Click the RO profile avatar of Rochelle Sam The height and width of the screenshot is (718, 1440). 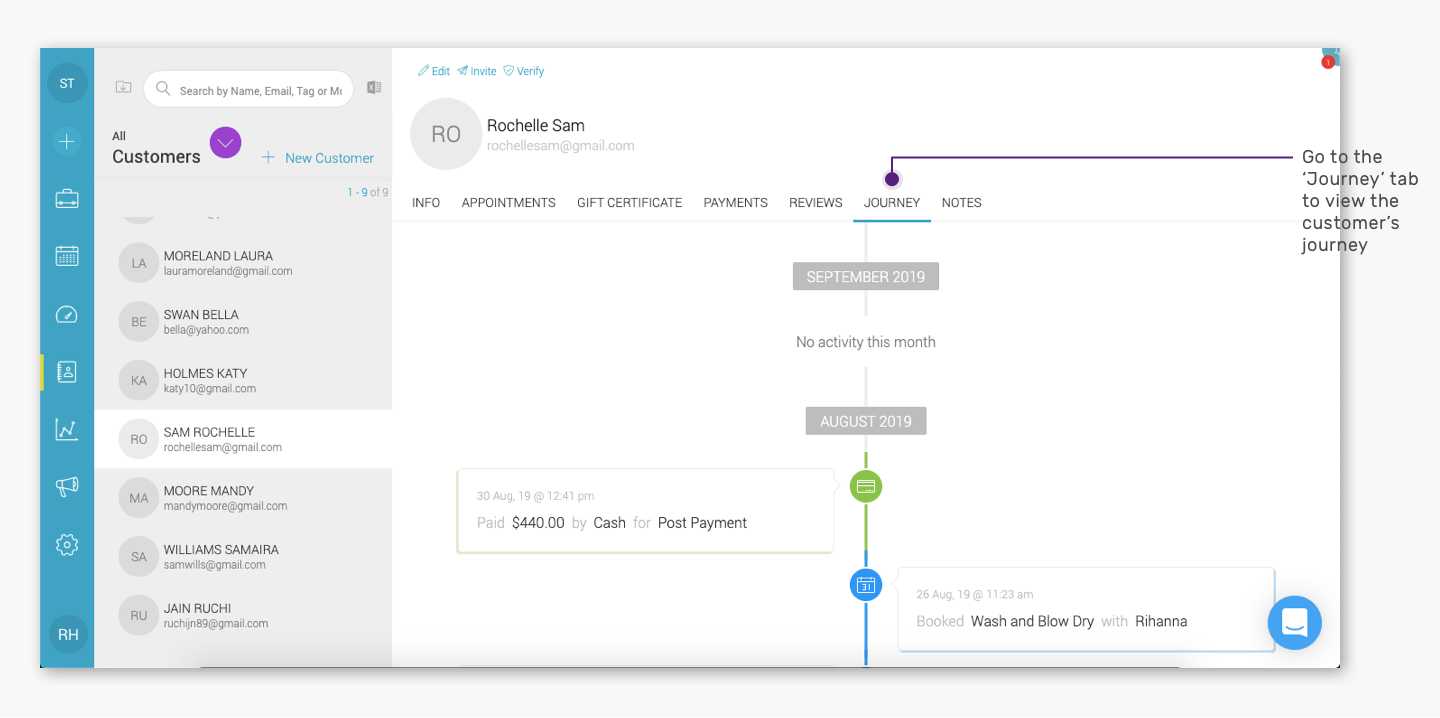click(446, 134)
